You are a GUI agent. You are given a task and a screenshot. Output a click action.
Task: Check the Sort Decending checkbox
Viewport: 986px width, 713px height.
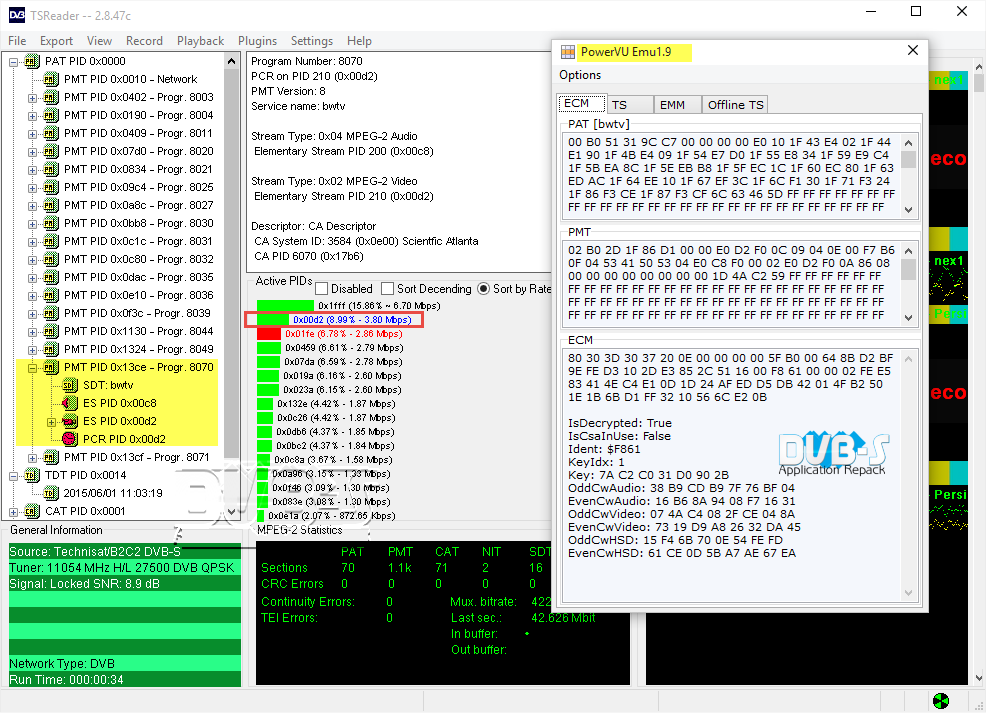[387, 289]
